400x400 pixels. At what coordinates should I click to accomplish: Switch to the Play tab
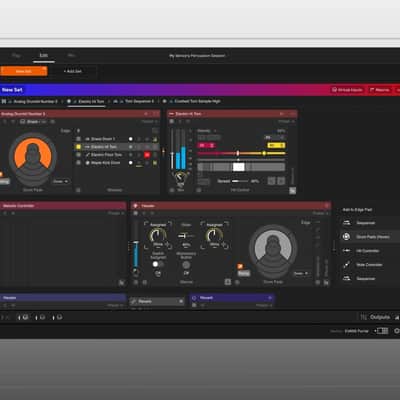(16, 55)
